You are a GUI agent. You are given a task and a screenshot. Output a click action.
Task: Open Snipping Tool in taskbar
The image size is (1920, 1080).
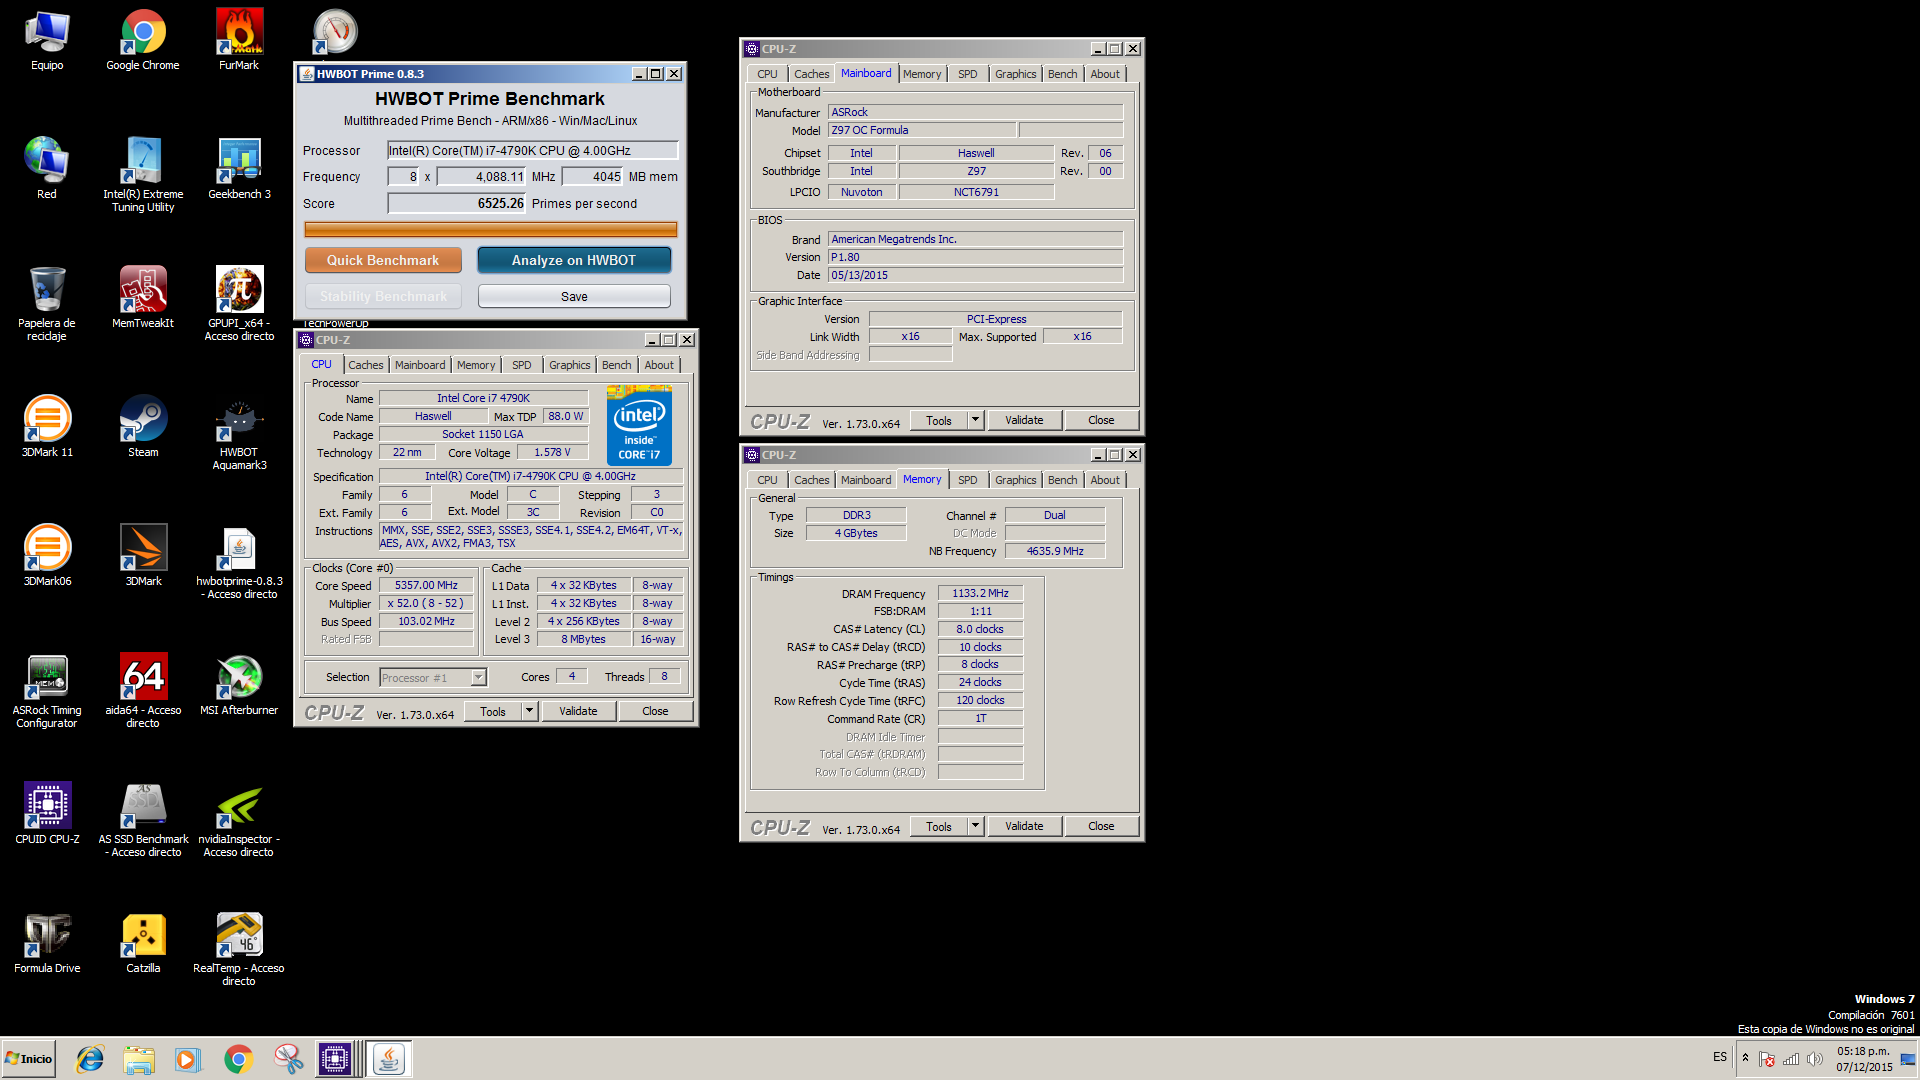point(288,1059)
